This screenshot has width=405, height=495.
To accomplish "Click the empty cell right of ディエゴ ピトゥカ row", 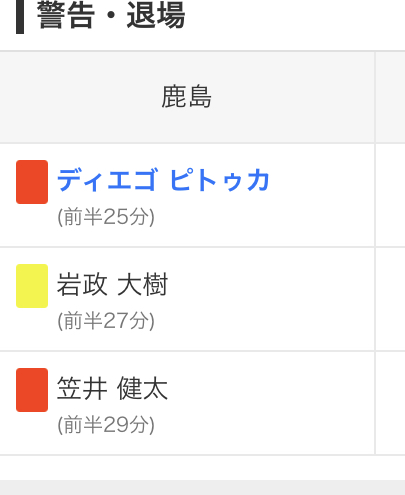I will (x=390, y=195).
